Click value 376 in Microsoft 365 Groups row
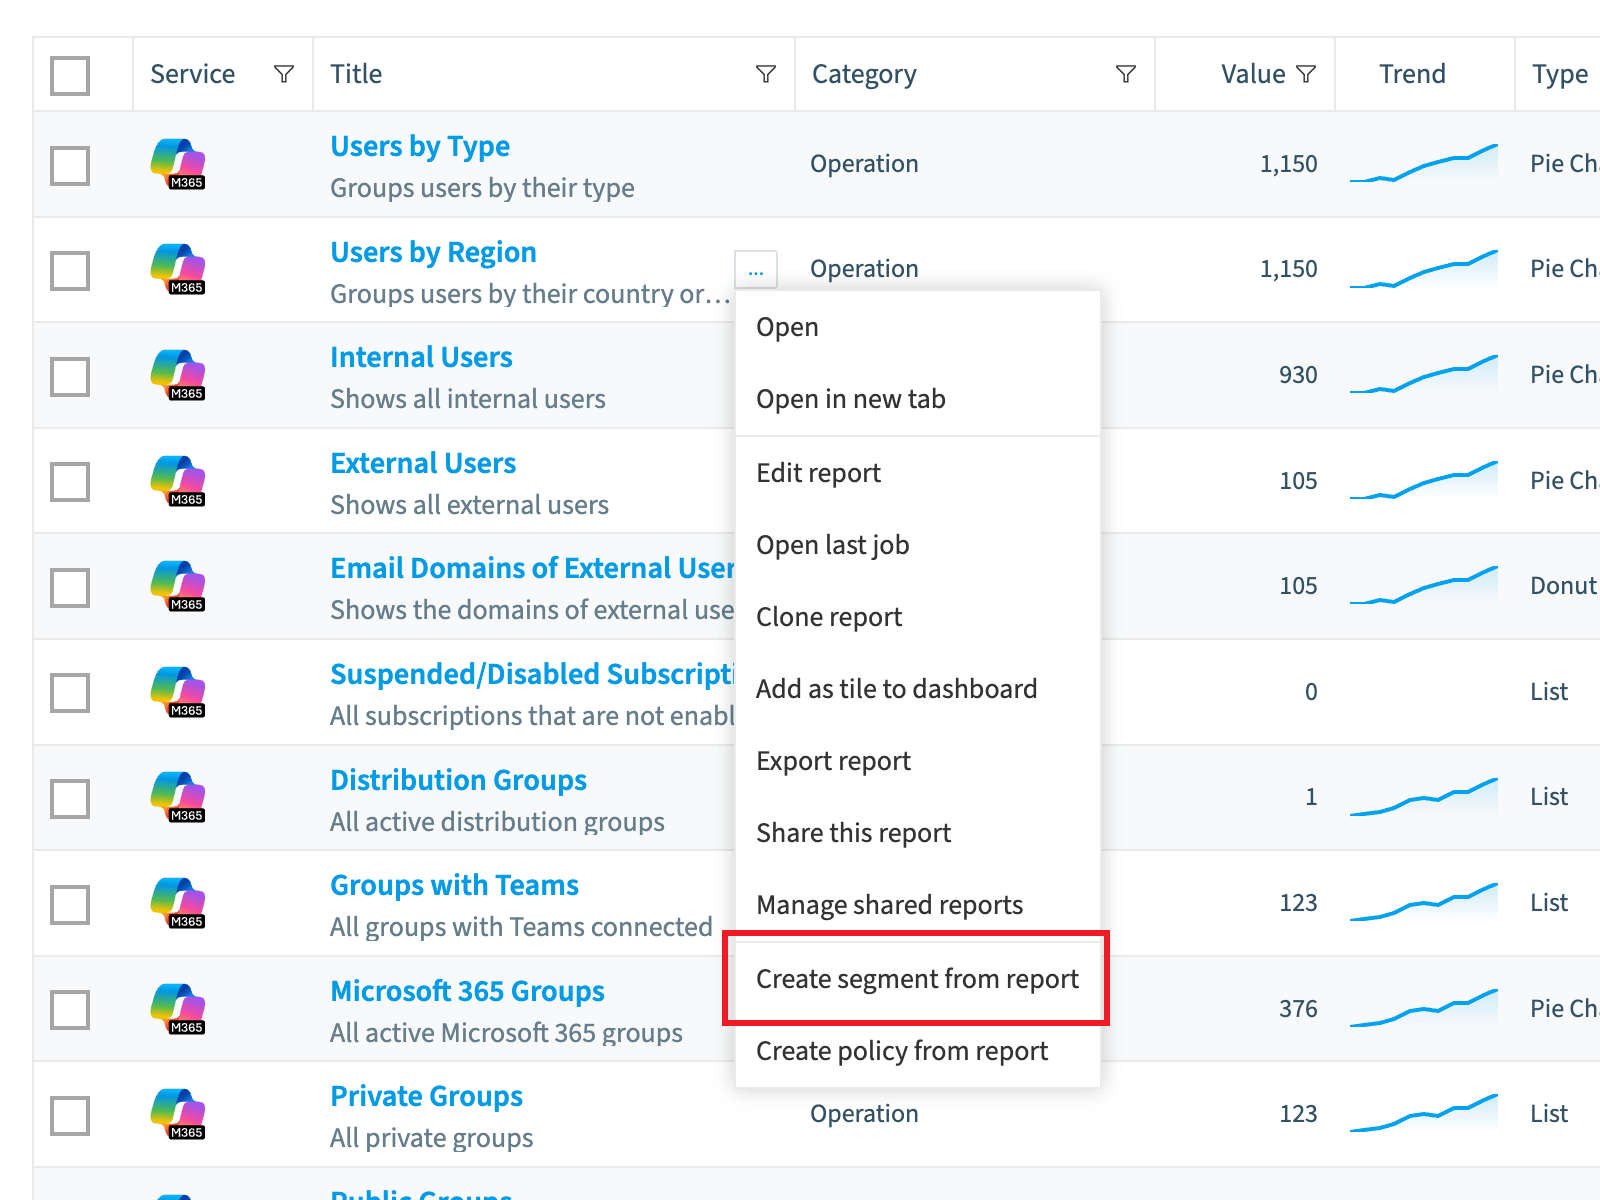 pyautogui.click(x=1298, y=1009)
